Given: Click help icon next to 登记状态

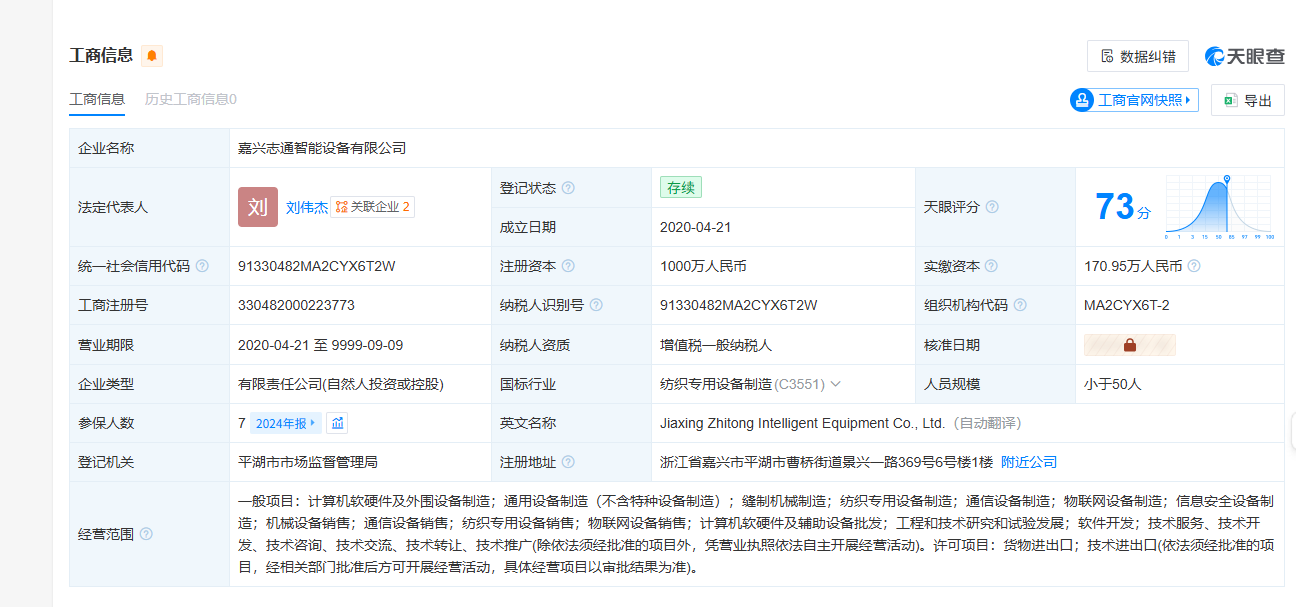Looking at the screenshot, I should click(x=568, y=188).
